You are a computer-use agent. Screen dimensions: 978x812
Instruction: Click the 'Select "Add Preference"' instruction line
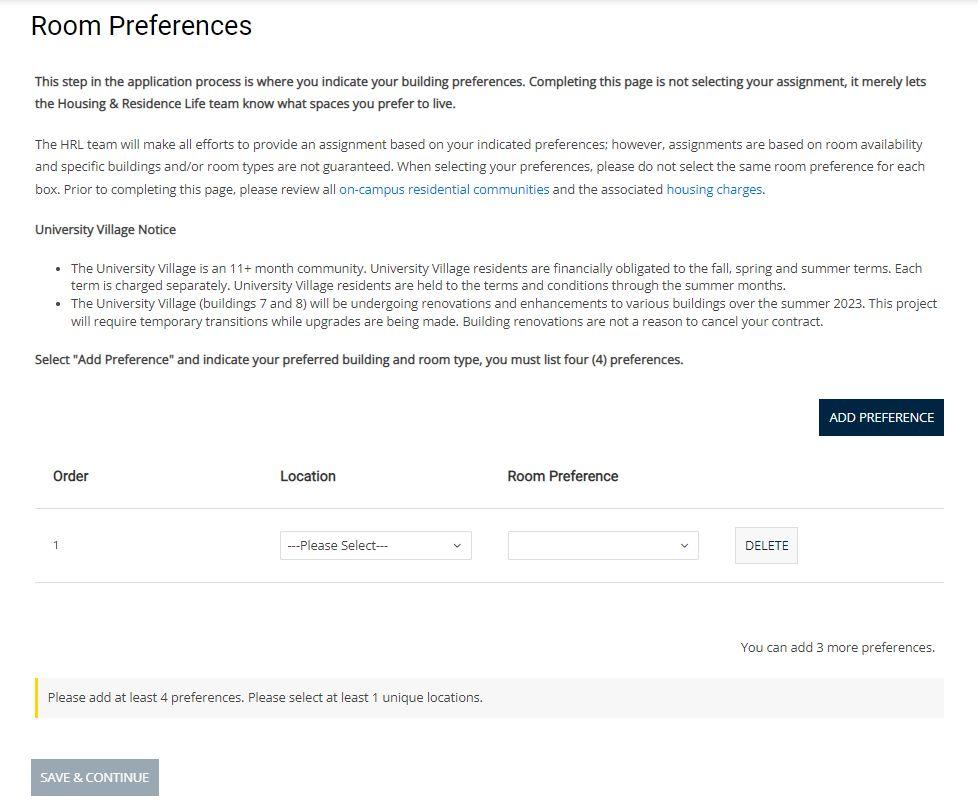pyautogui.click(x=359, y=360)
